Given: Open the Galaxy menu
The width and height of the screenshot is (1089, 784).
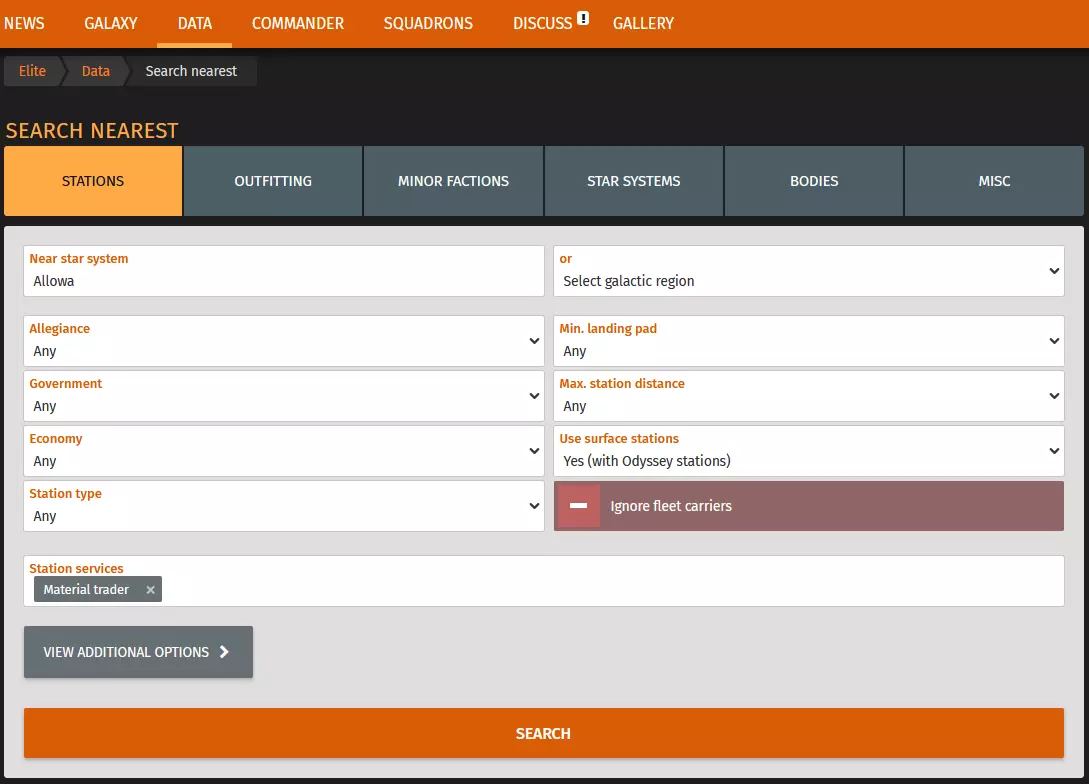Looking at the screenshot, I should point(110,24).
